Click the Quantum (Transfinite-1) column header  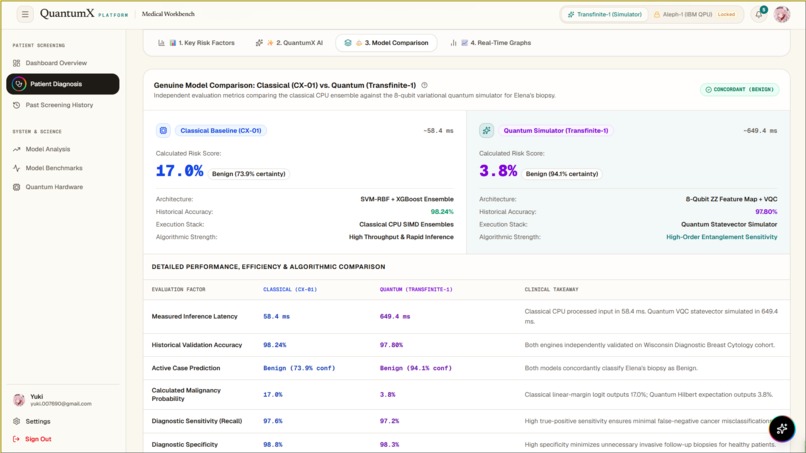pos(416,289)
